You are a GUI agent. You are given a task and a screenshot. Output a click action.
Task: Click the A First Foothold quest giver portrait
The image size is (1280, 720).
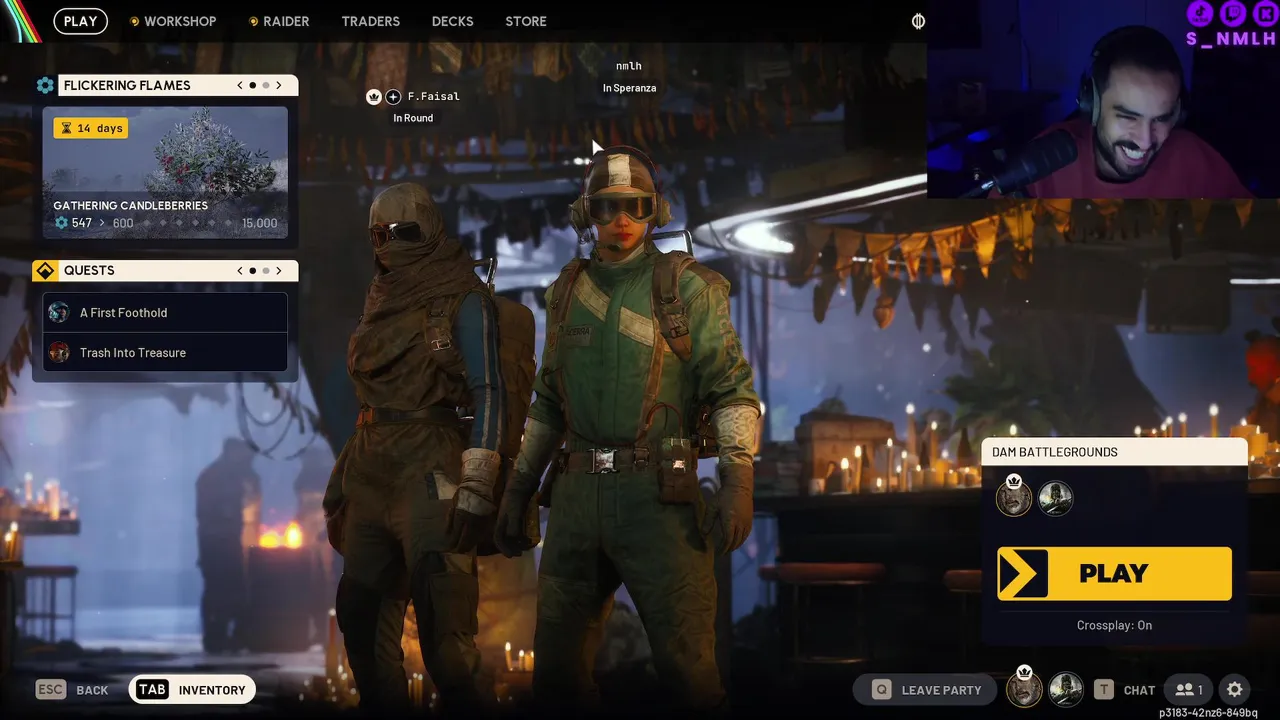[x=59, y=313]
